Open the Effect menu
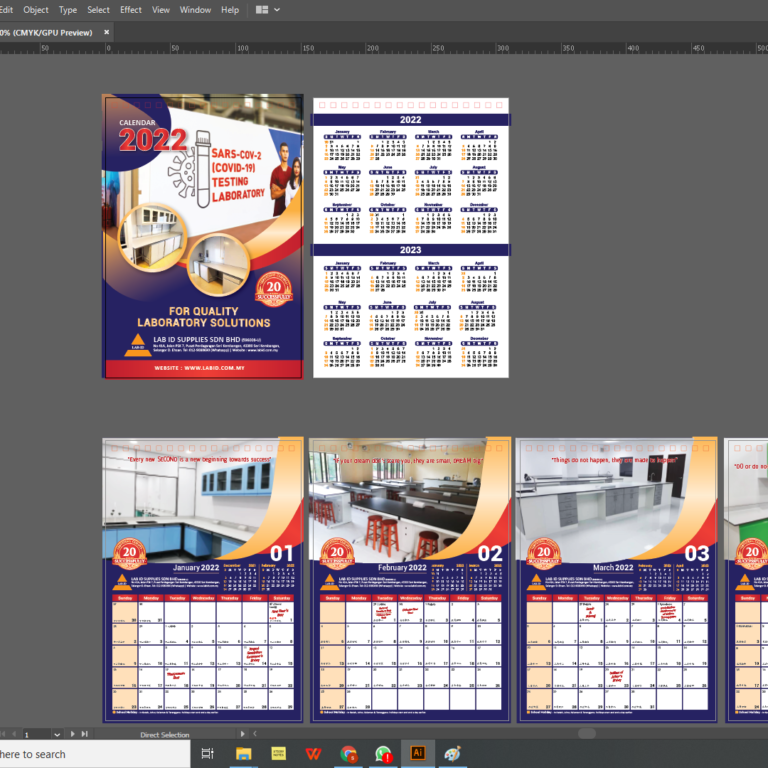768x768 pixels. [x=131, y=10]
